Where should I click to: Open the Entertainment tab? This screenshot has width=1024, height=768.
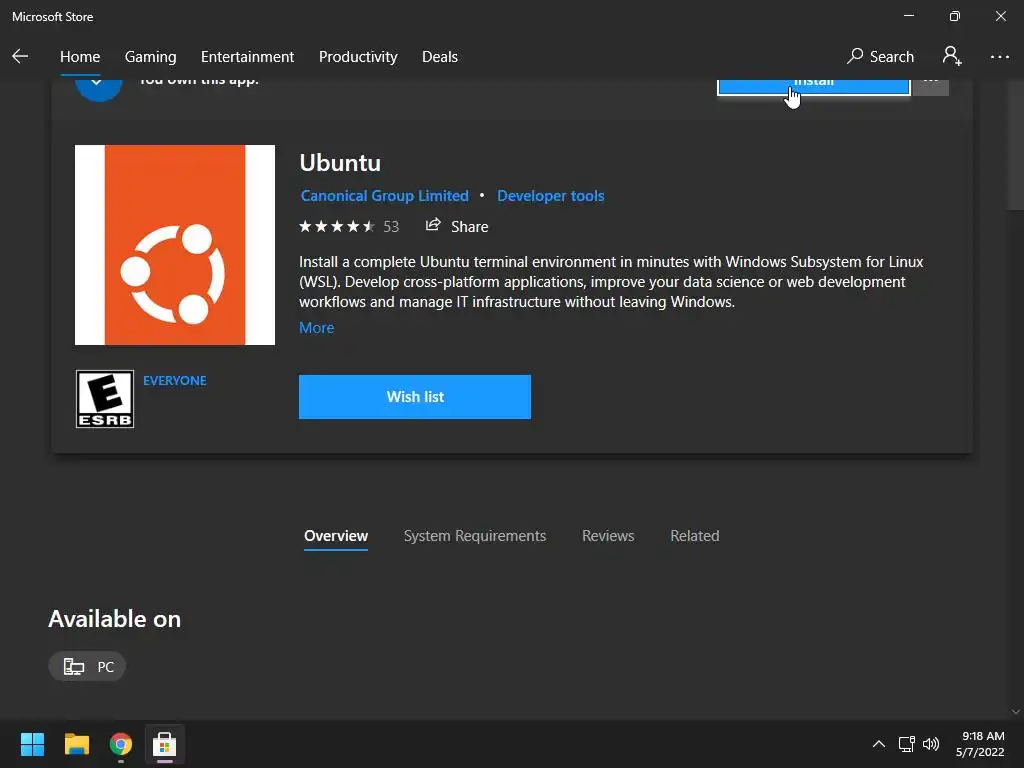point(248,57)
